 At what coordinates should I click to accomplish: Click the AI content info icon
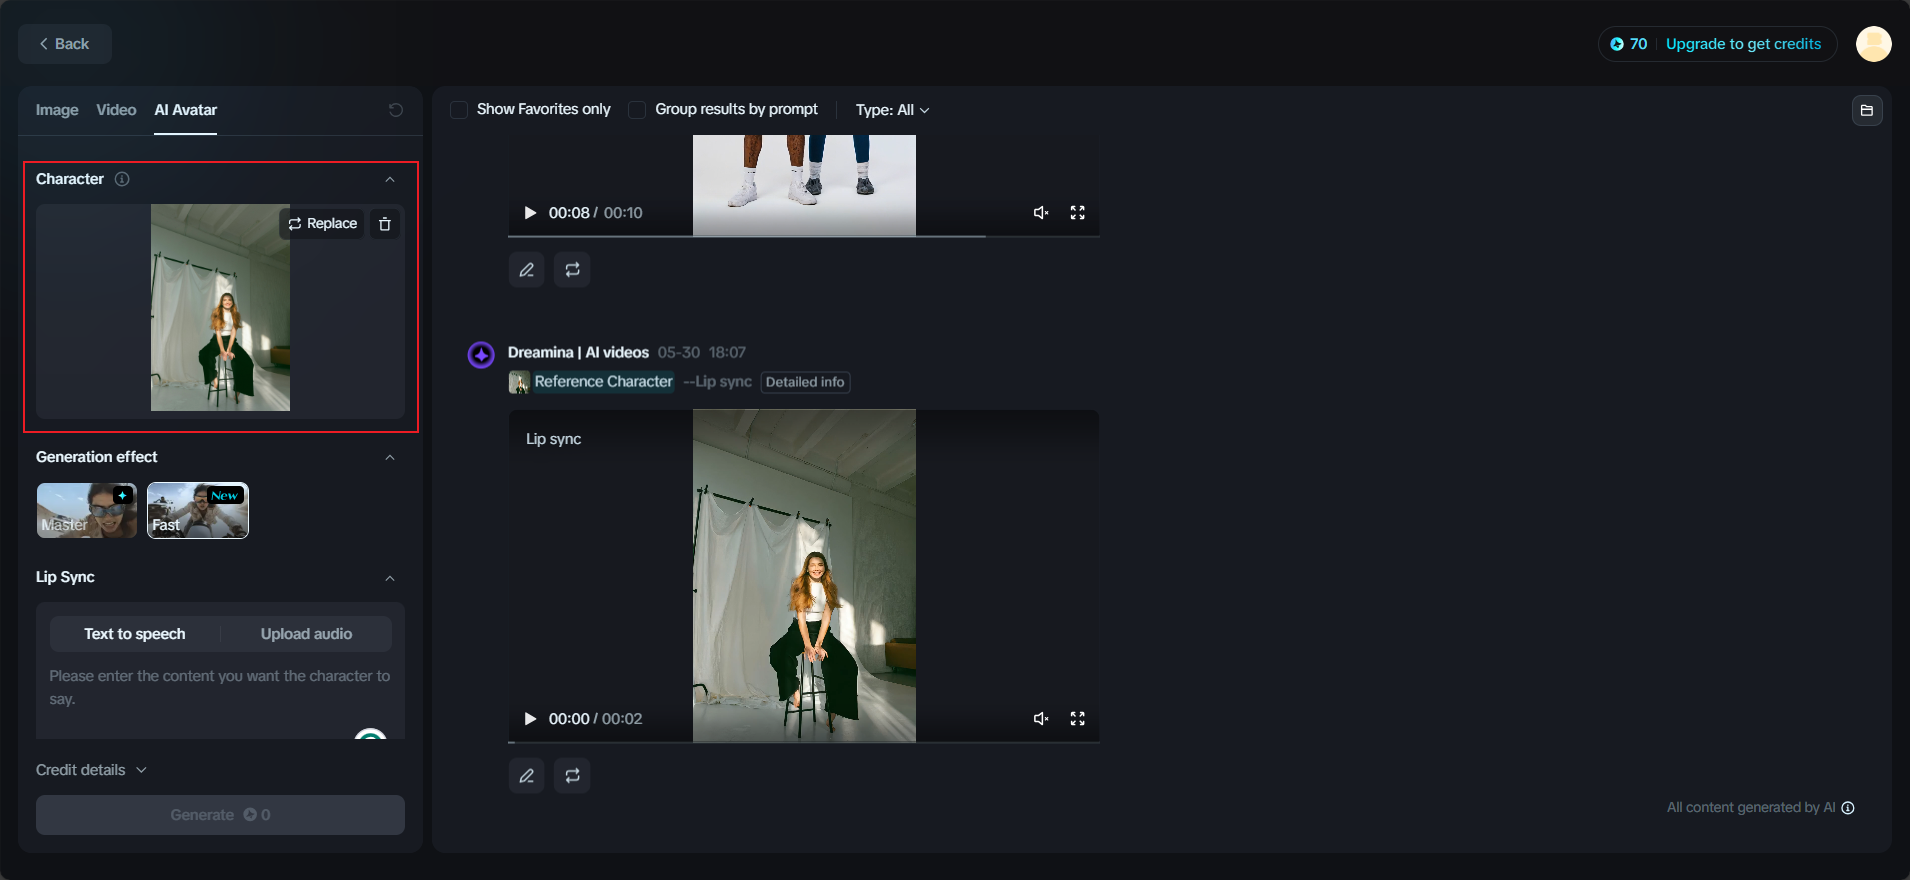pos(1848,808)
